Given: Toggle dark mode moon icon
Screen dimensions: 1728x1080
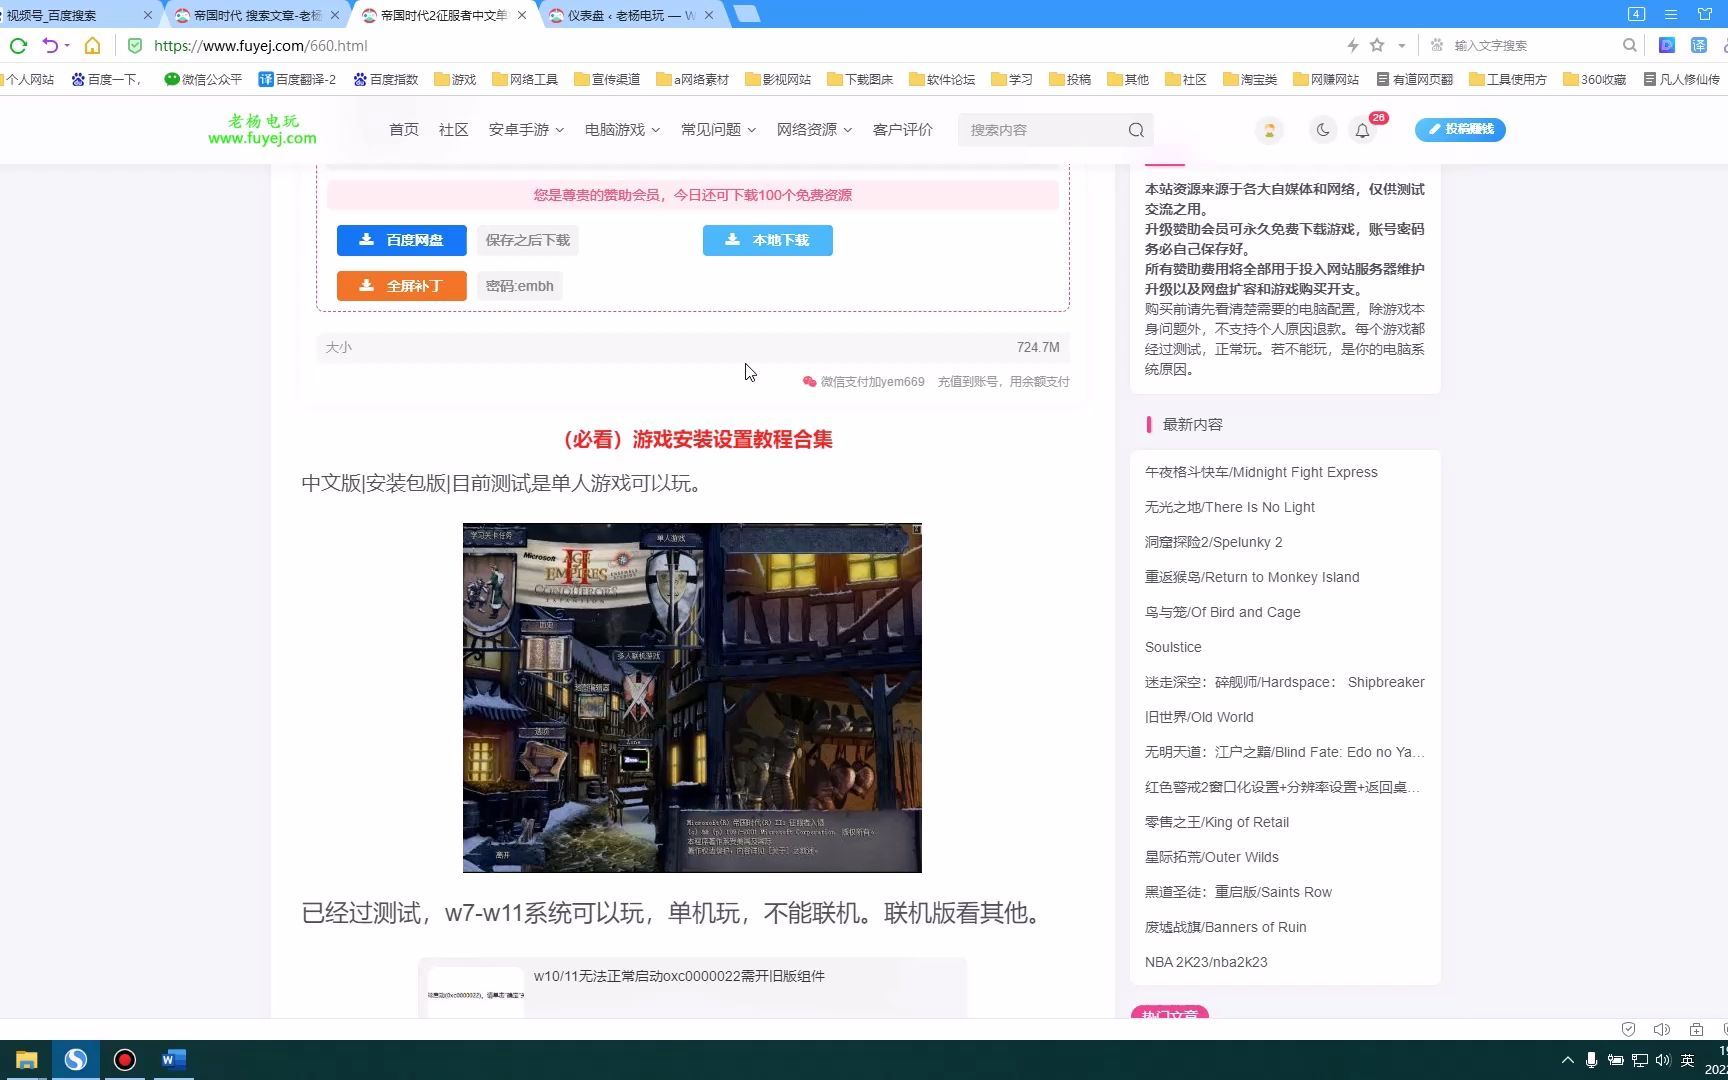Looking at the screenshot, I should click(1323, 130).
